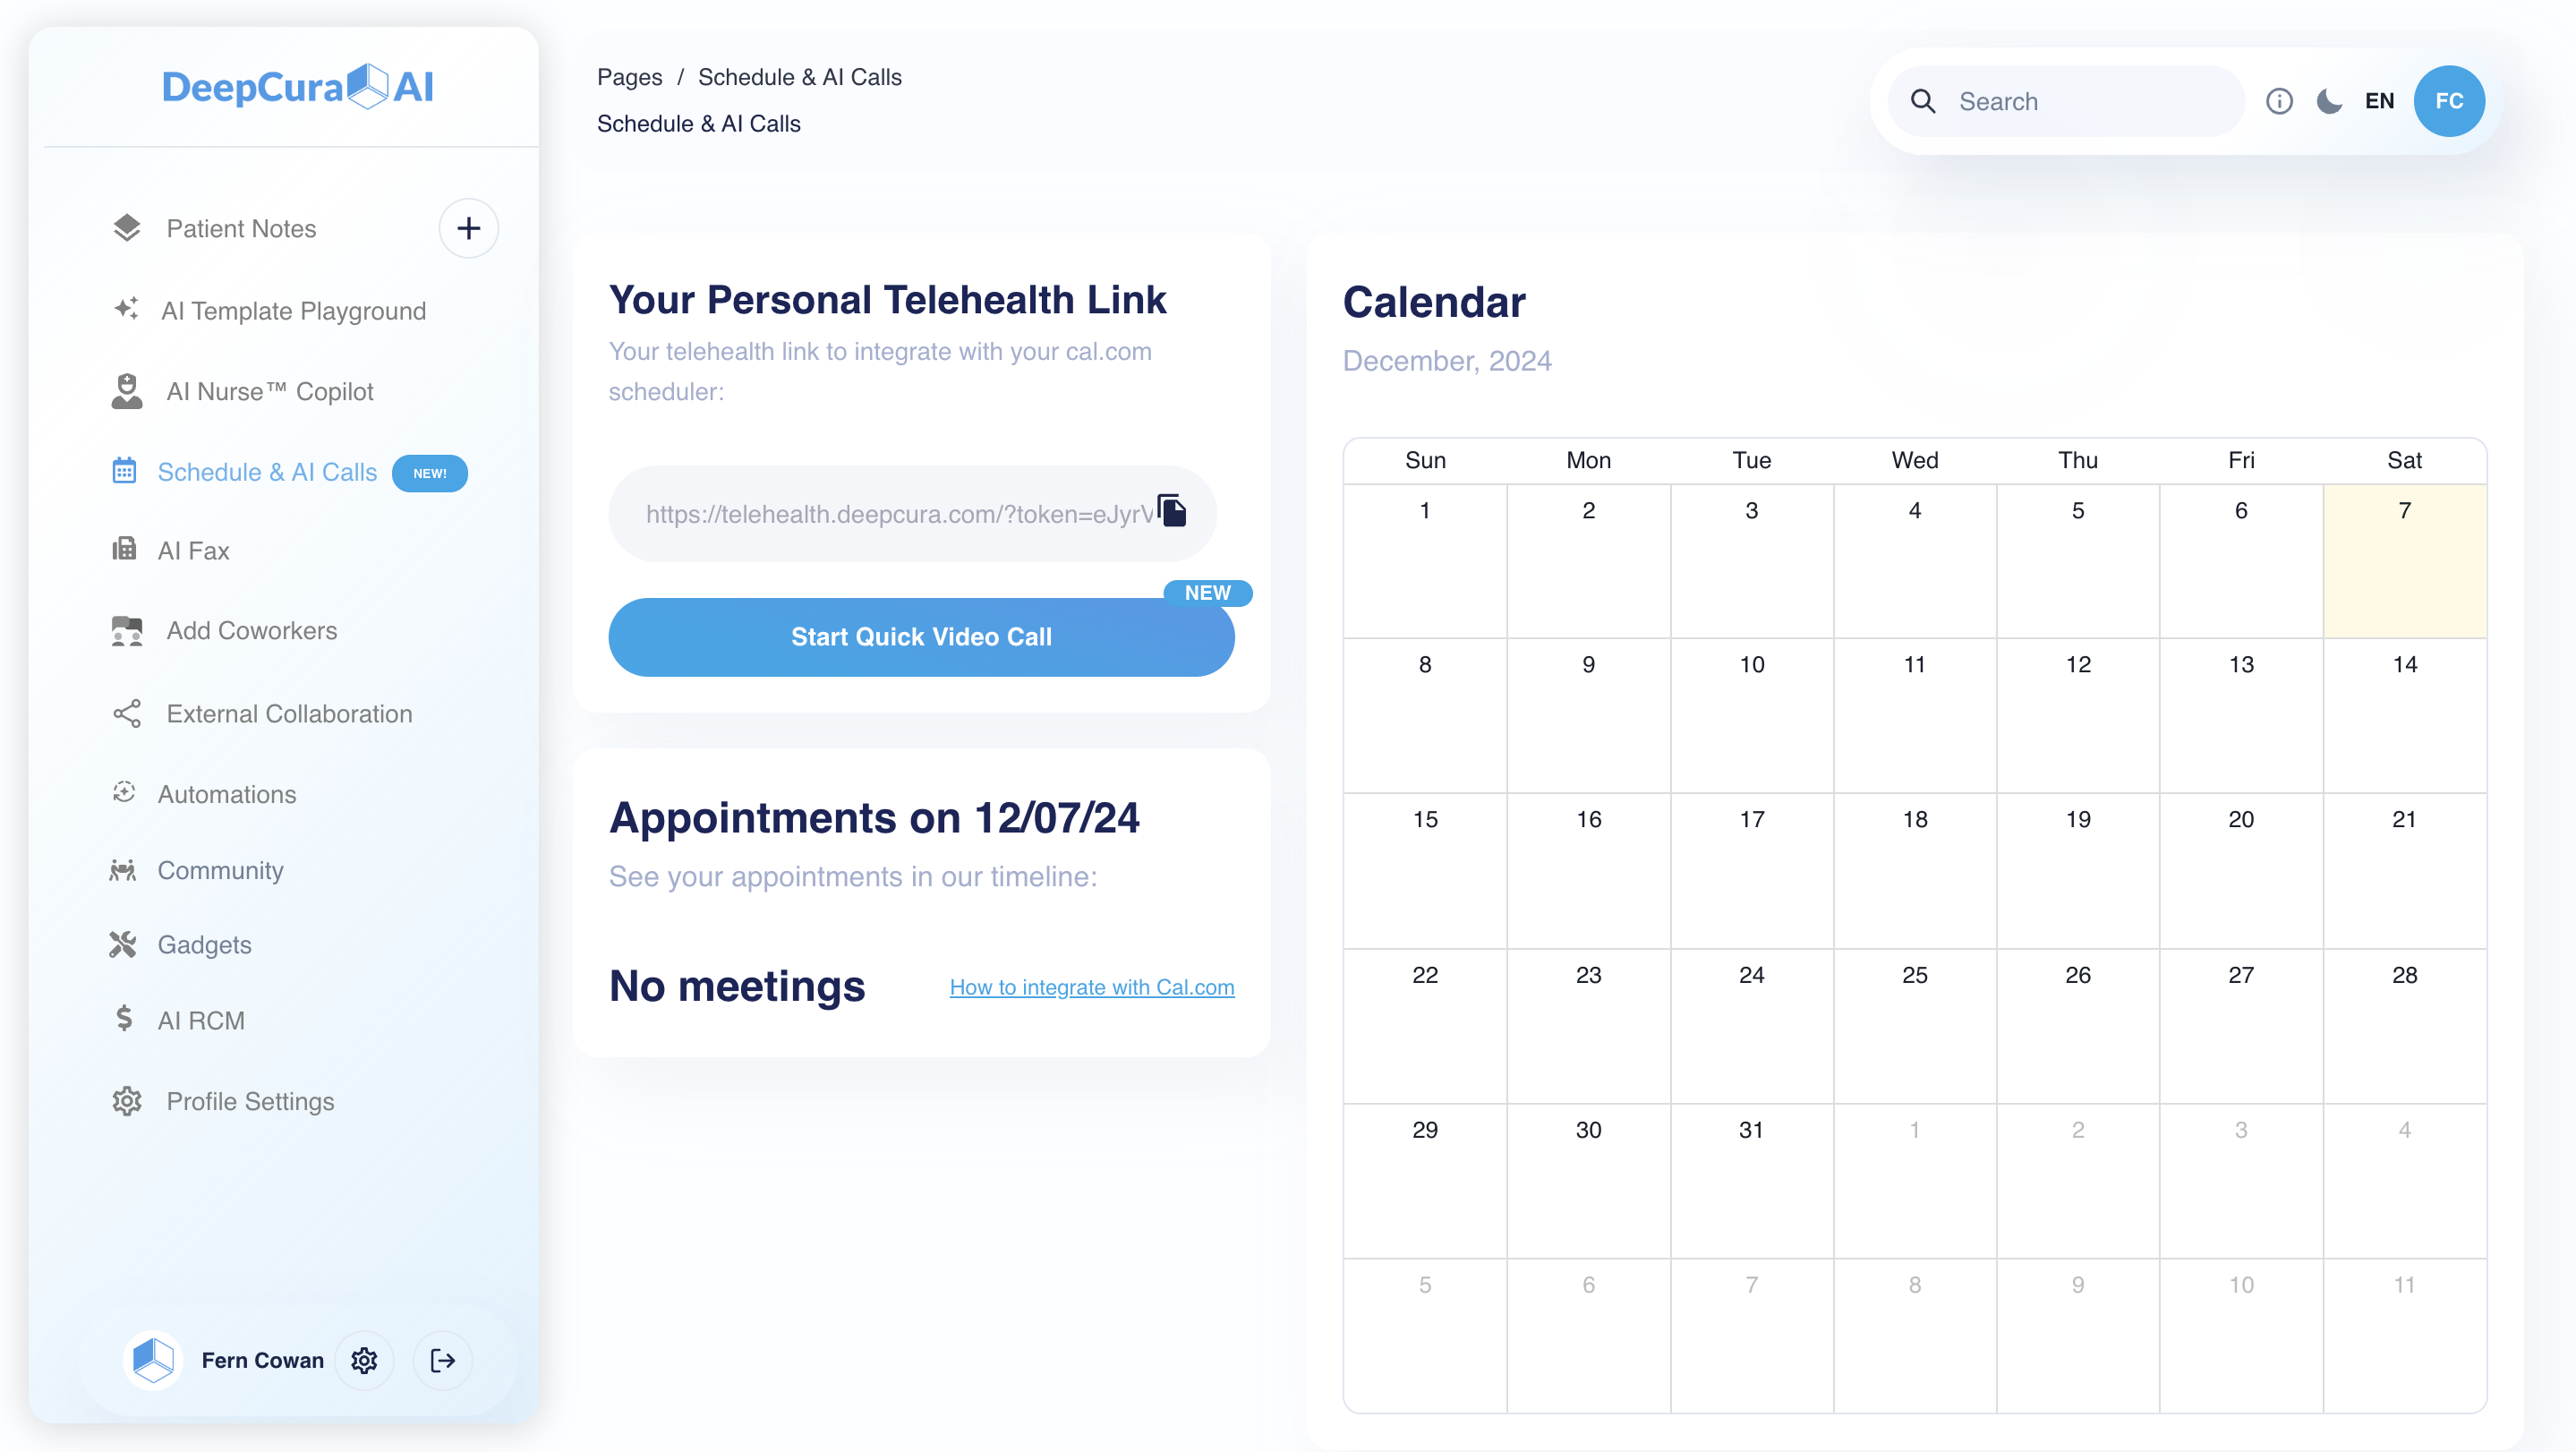The height and width of the screenshot is (1452, 2576).
Task: Open AI Template Playground in the sidebar
Action: click(293, 311)
